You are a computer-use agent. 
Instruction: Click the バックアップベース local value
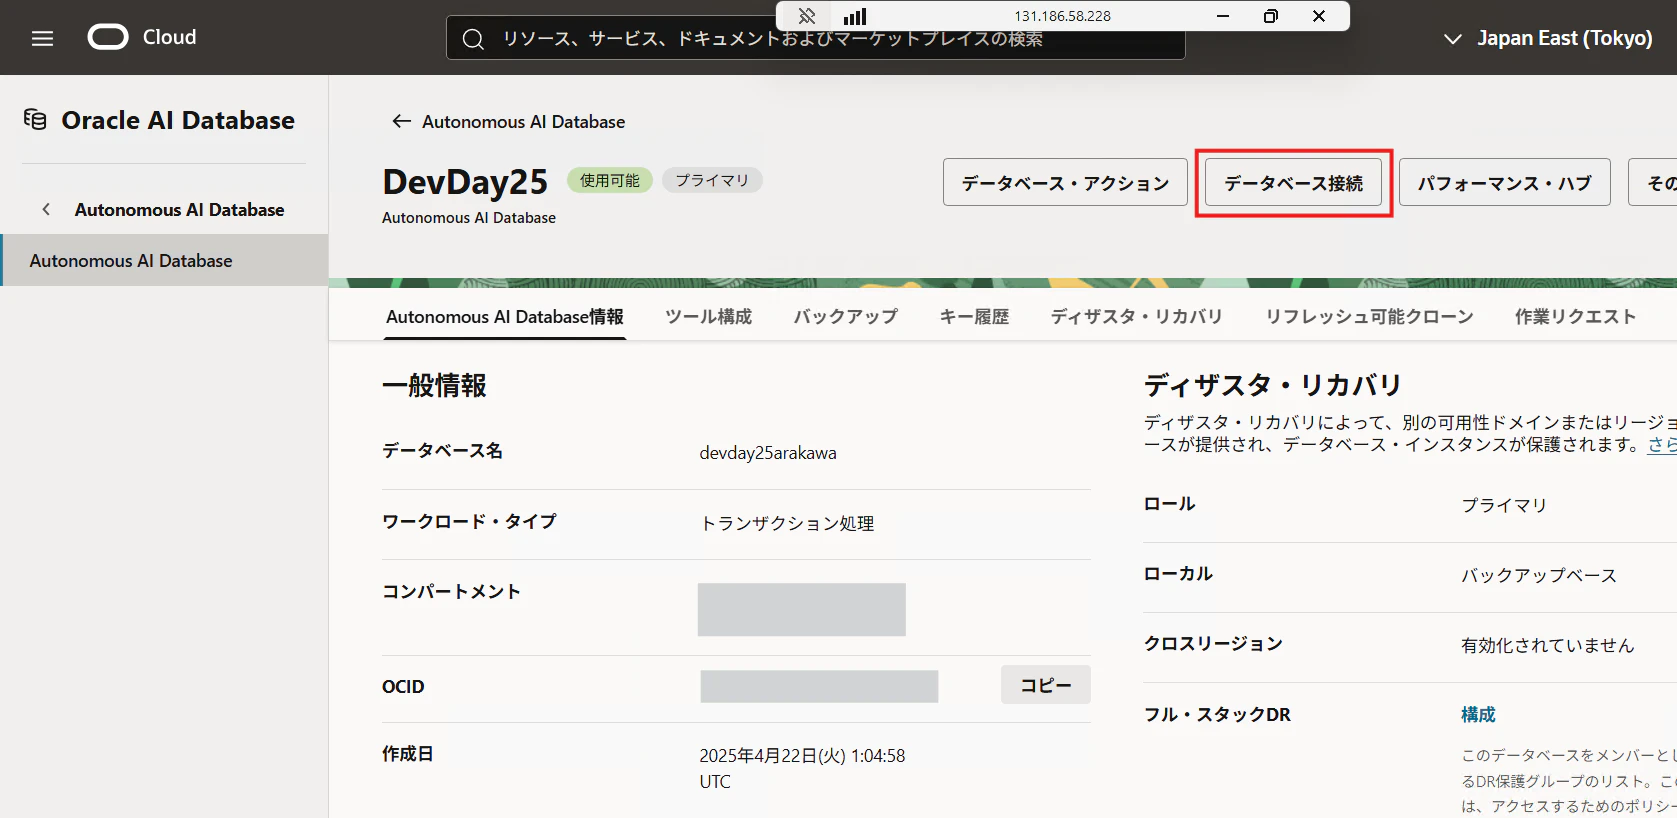[x=1539, y=576]
